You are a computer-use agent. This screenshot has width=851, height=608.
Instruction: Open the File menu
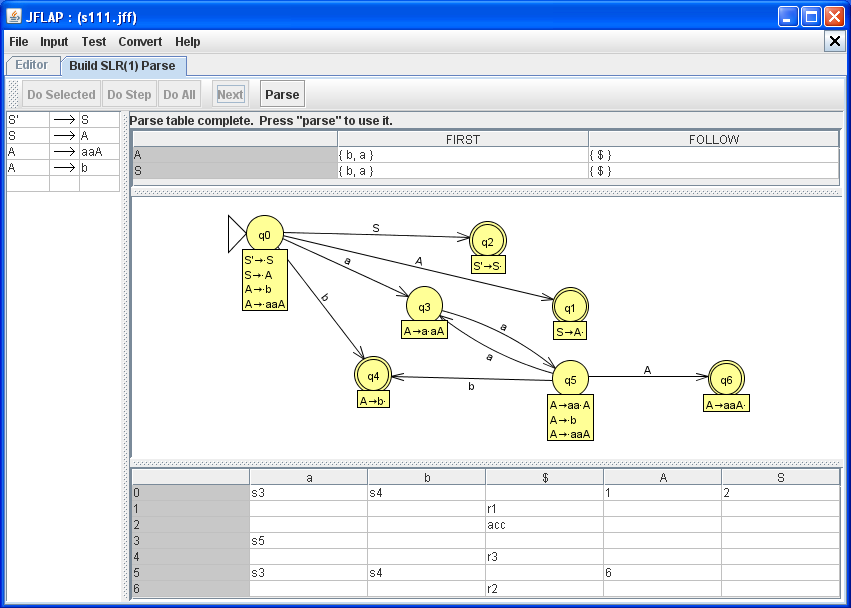click(x=19, y=42)
